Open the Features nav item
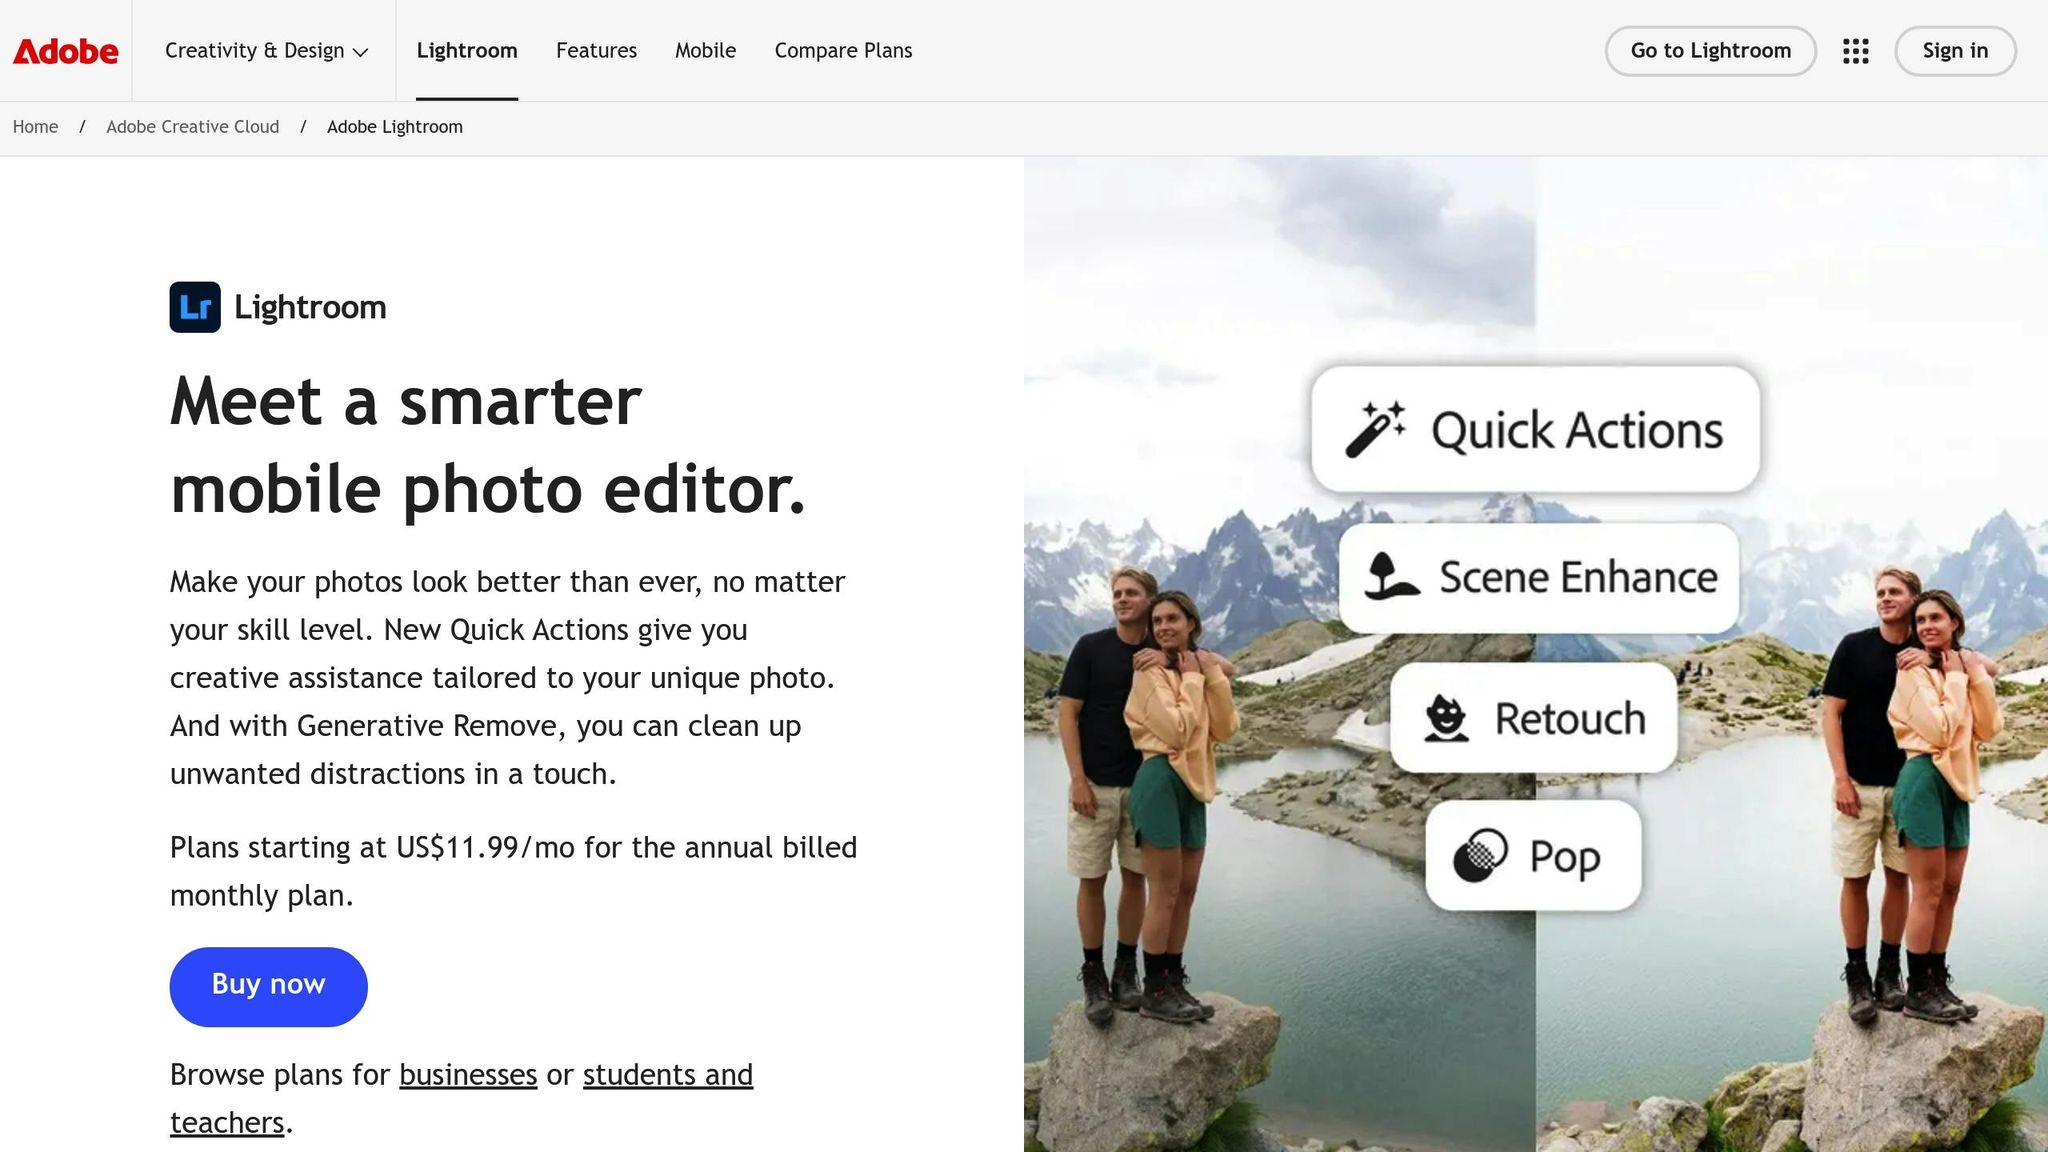Screen dimensions: 2048x1152 click(596, 51)
